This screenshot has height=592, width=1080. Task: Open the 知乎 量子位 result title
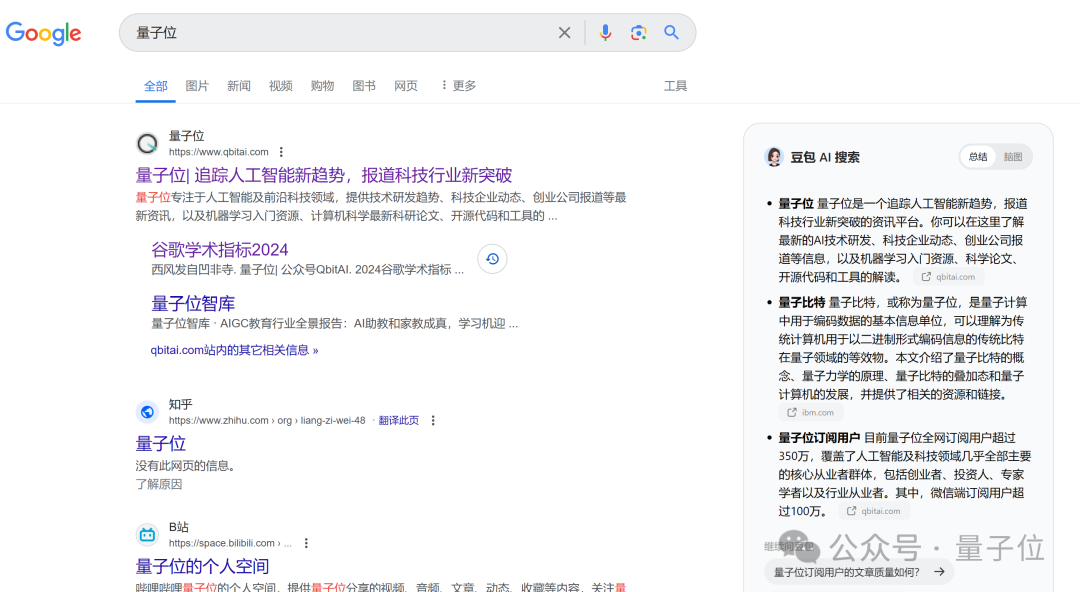click(x=160, y=443)
